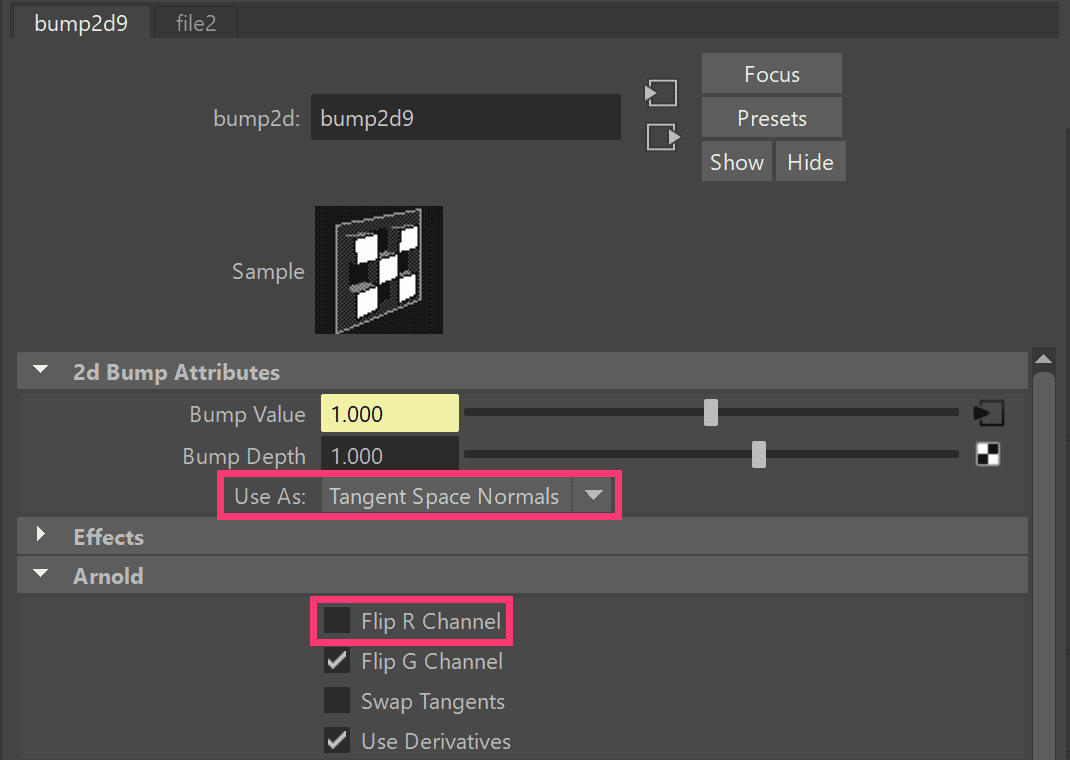Open the Use As dropdown
Image resolution: width=1070 pixels, height=760 pixels.
593,495
